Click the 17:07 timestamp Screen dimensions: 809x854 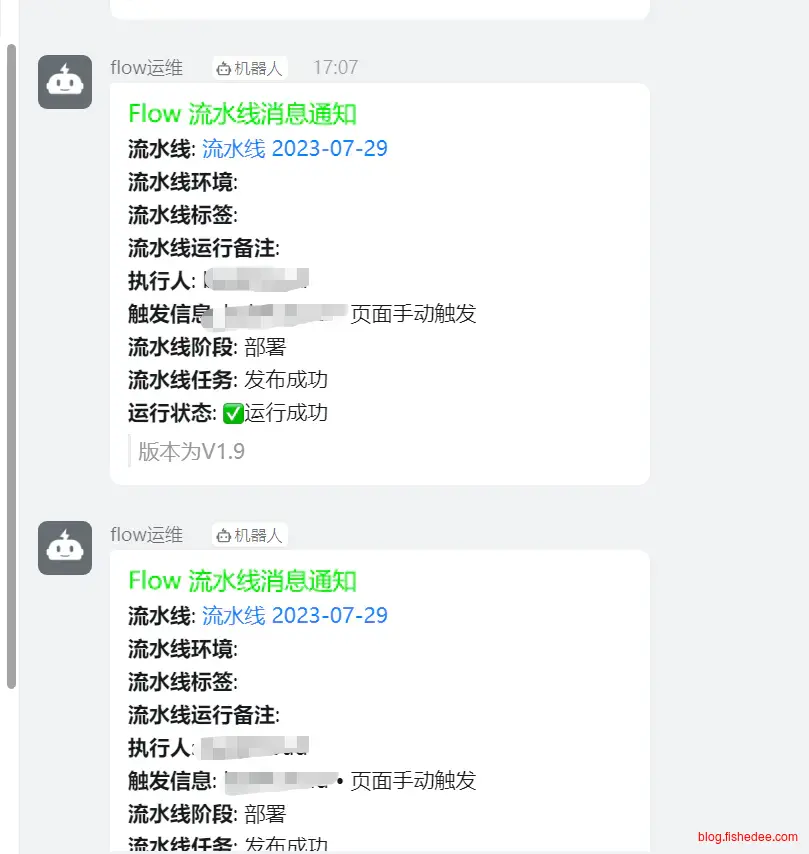(335, 68)
